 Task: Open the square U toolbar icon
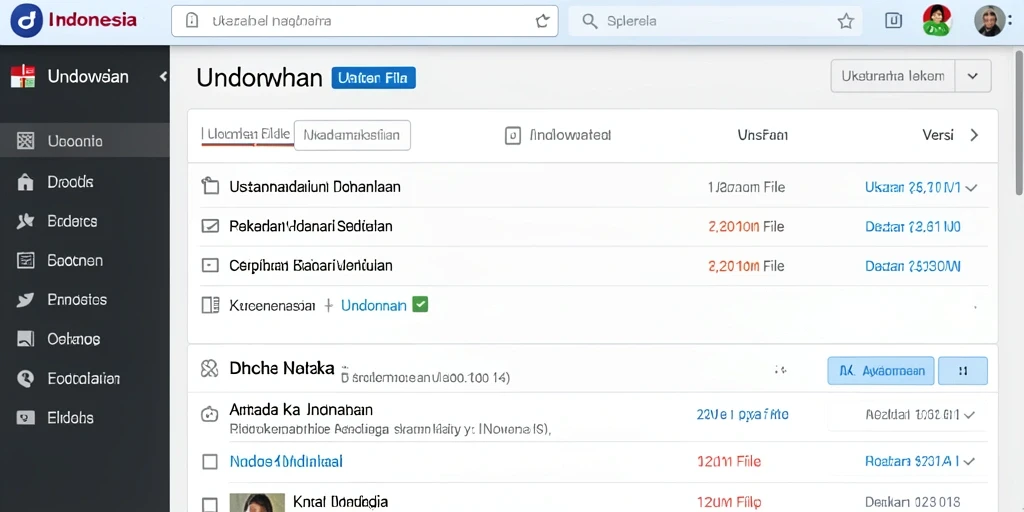[x=893, y=21]
